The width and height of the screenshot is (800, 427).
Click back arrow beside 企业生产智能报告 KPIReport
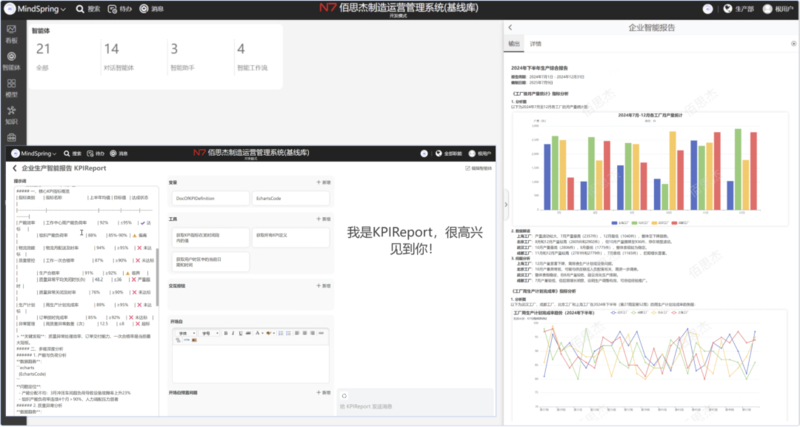13,169
